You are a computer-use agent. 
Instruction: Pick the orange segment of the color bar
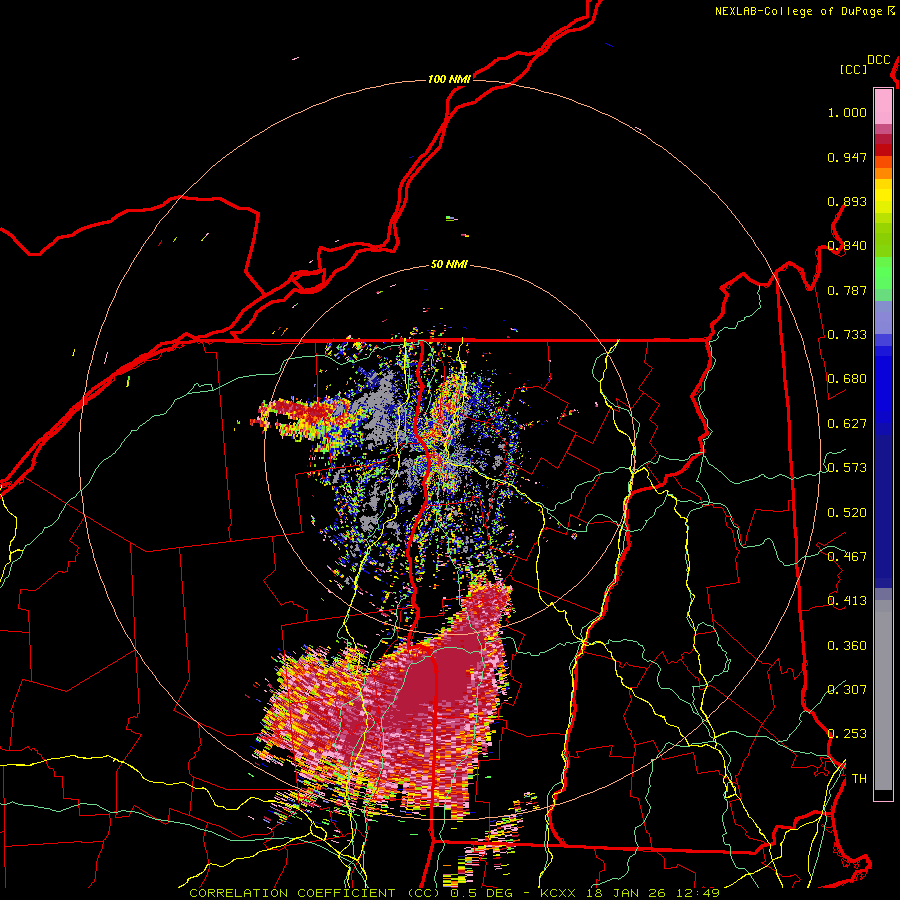click(883, 173)
